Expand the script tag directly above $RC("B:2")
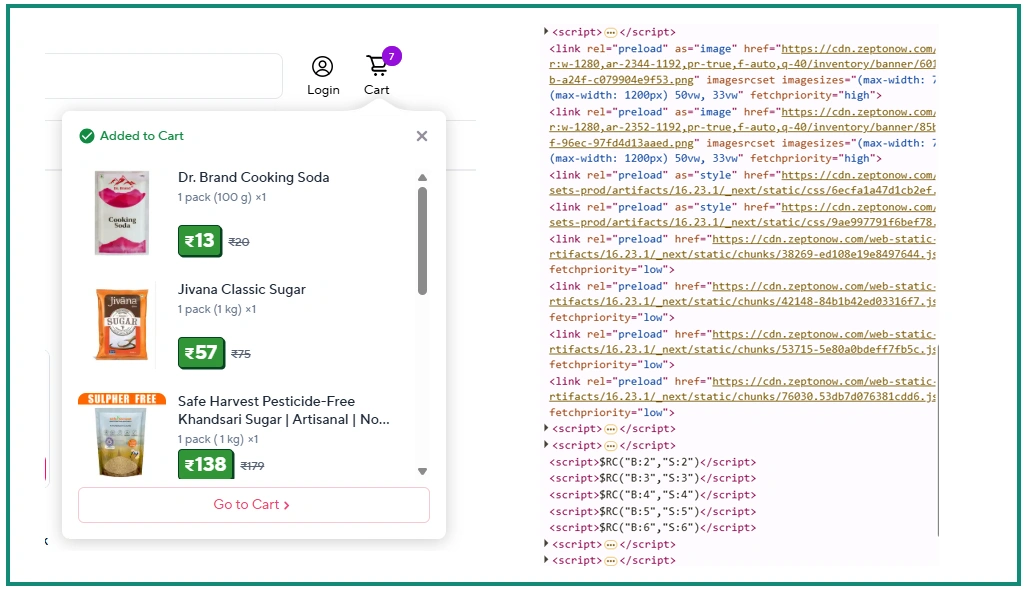 point(546,445)
